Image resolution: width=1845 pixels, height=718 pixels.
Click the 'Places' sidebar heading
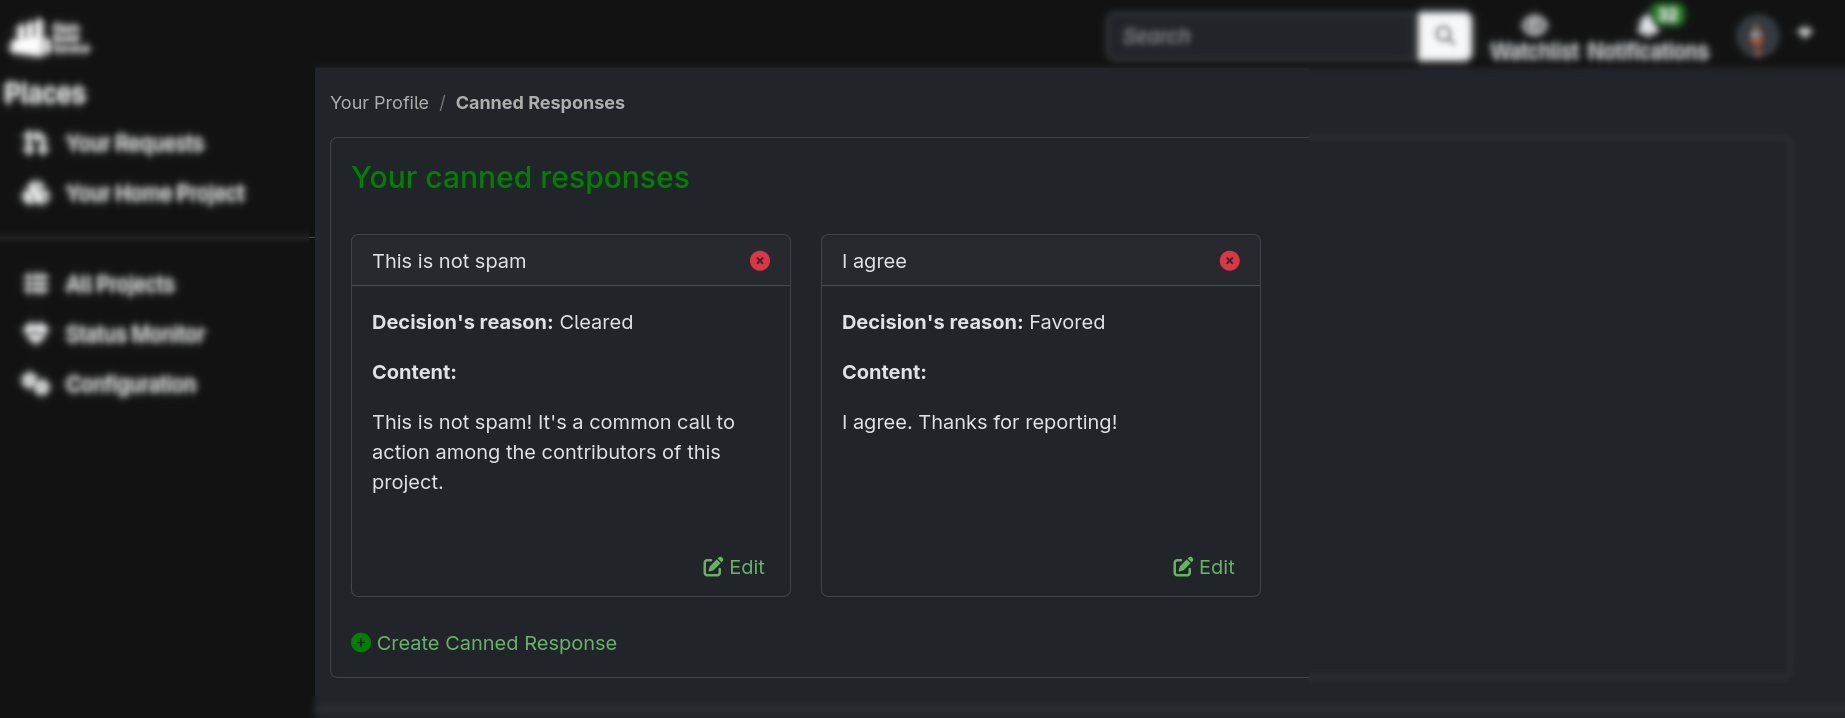click(x=45, y=94)
